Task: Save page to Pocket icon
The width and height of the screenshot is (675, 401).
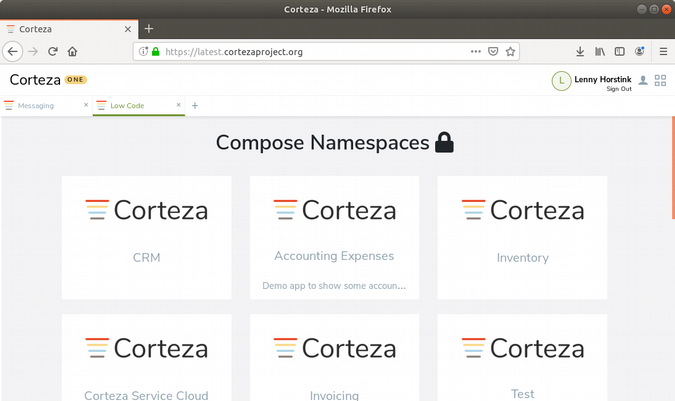Action: point(493,51)
